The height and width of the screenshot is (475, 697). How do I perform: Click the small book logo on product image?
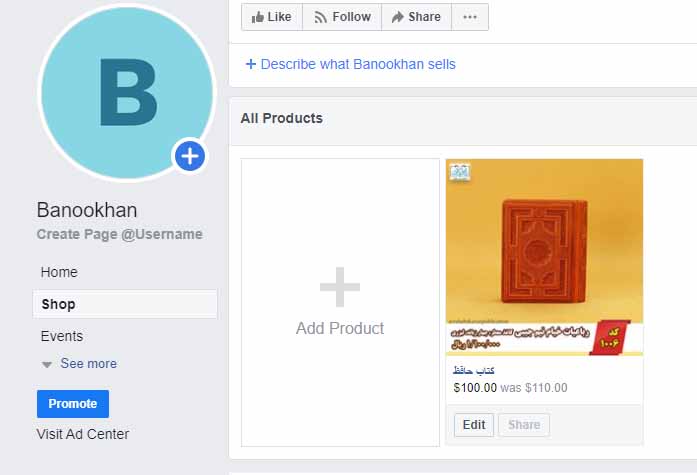click(460, 172)
